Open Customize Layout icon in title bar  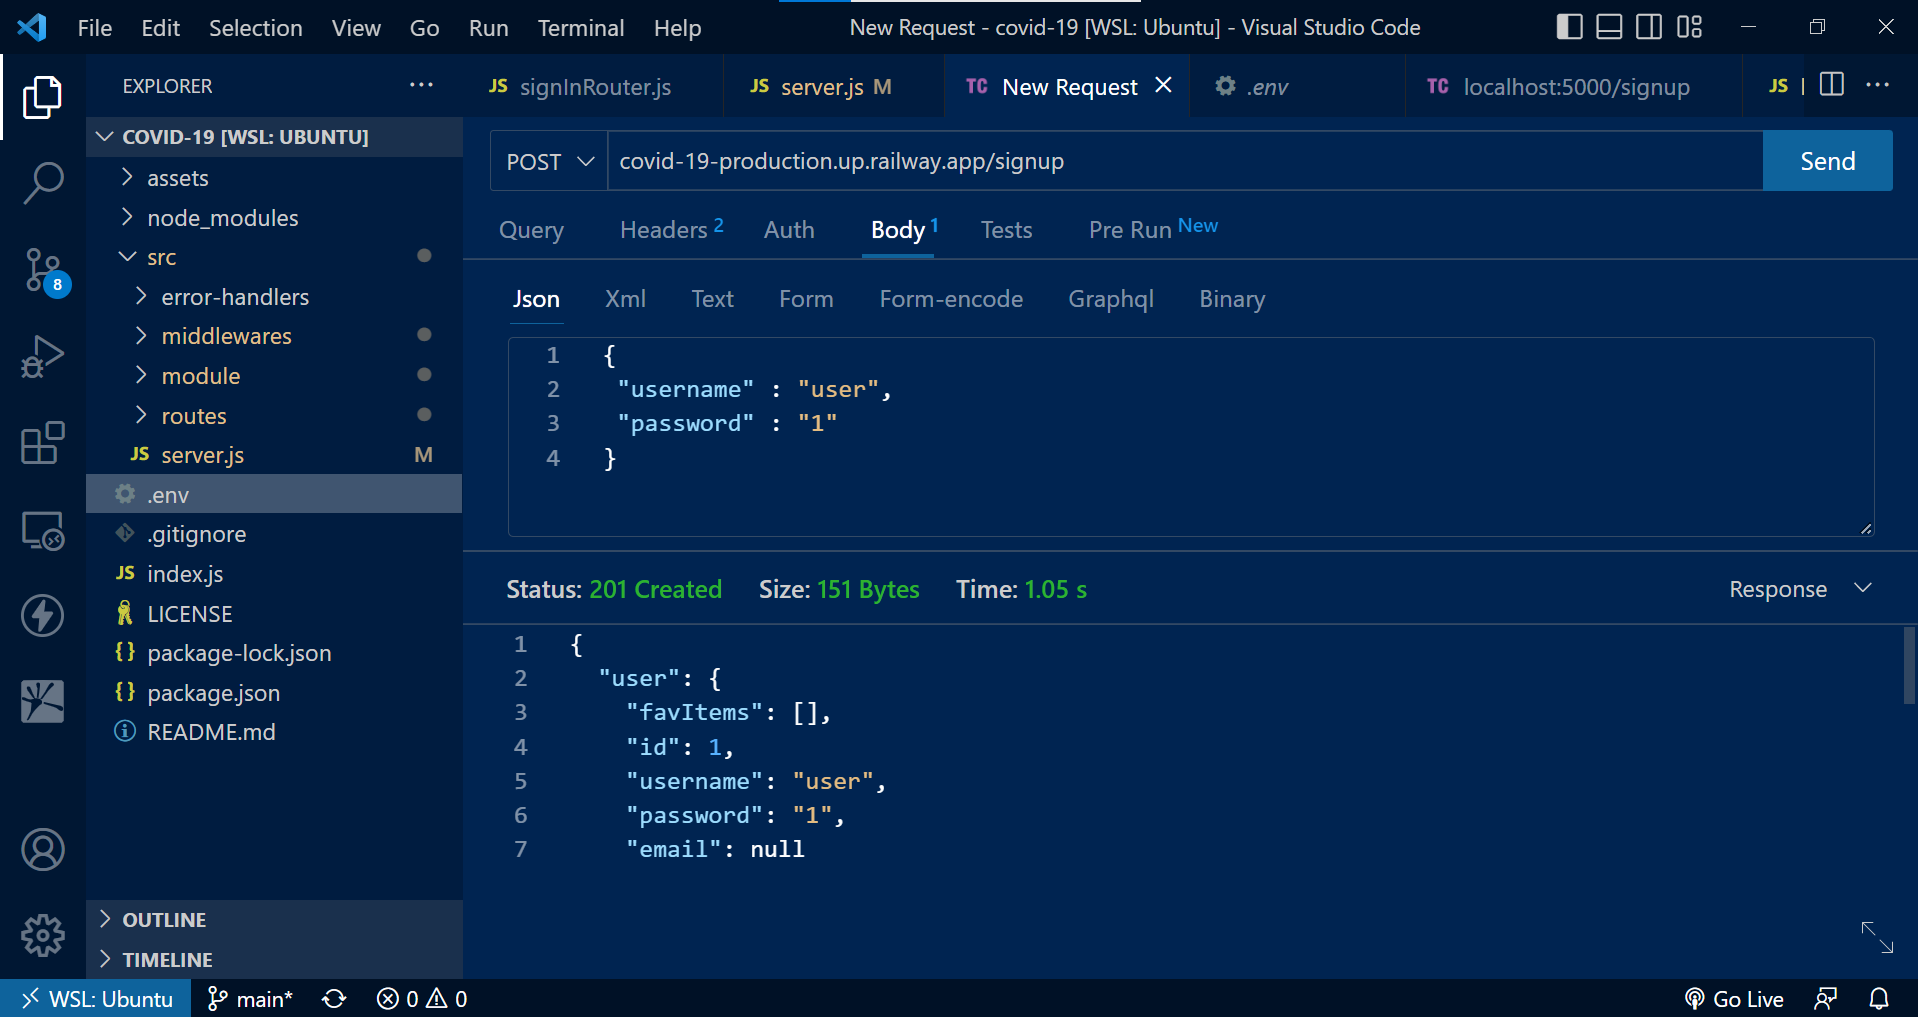1689,27
